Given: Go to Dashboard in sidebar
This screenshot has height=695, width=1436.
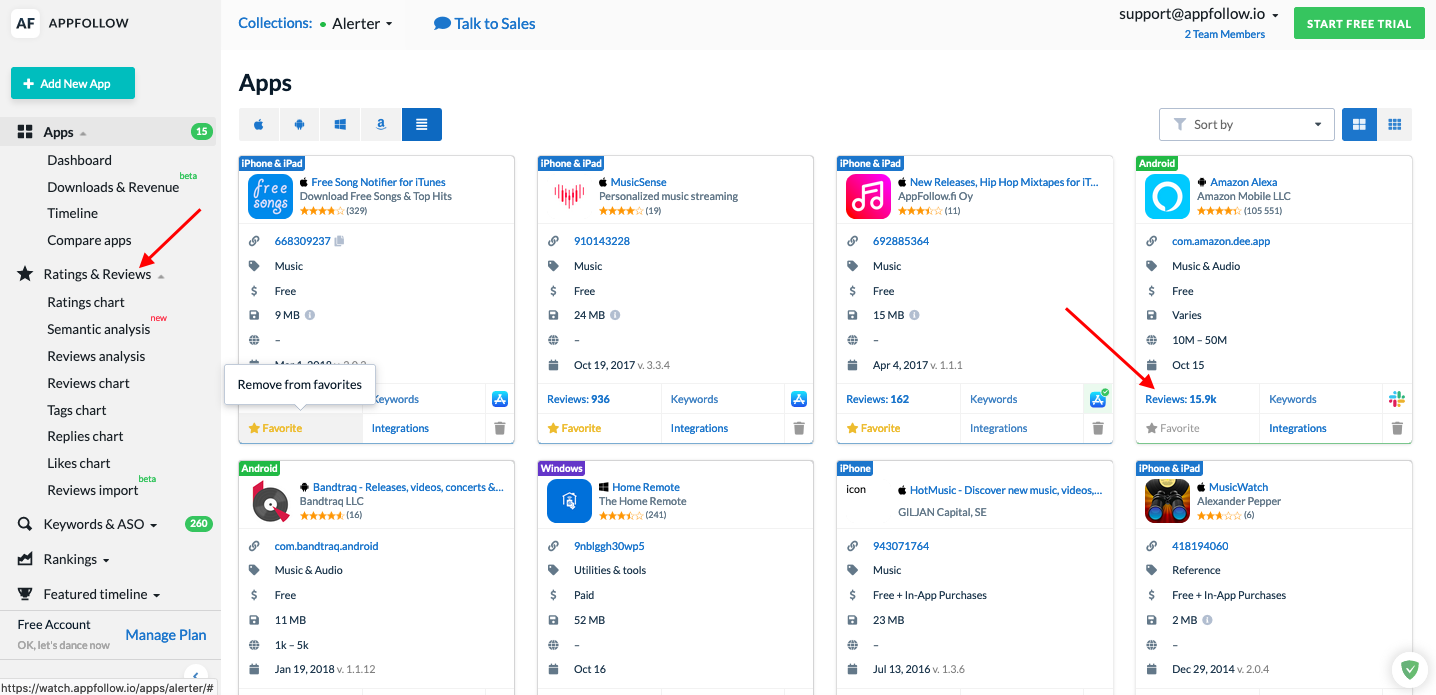Looking at the screenshot, I should [x=79, y=160].
